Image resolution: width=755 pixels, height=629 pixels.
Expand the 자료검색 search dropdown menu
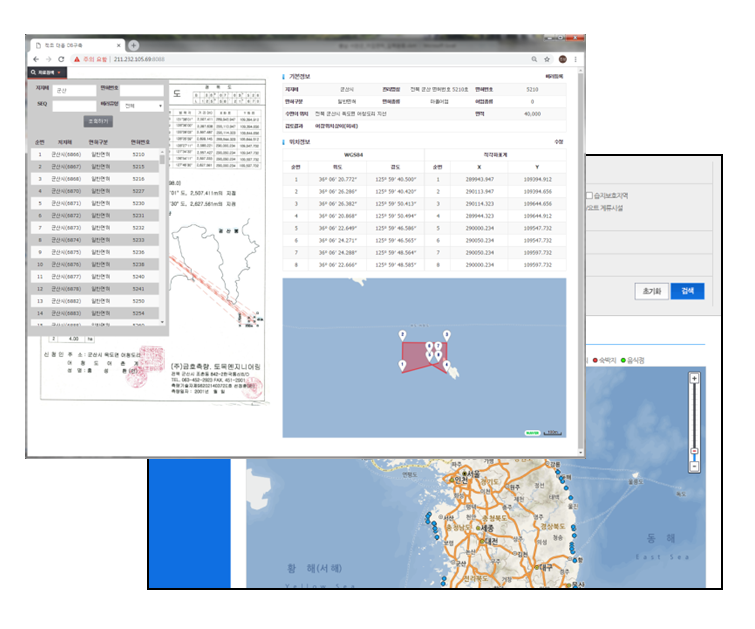coord(47,72)
